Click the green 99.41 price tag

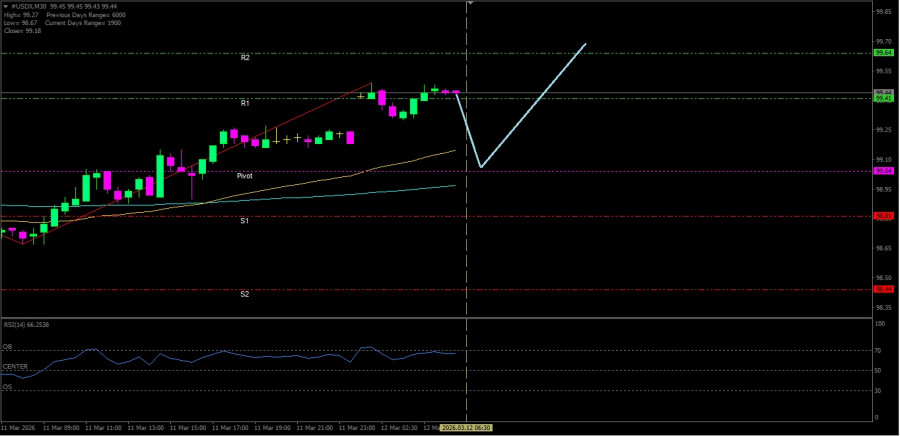coord(883,98)
